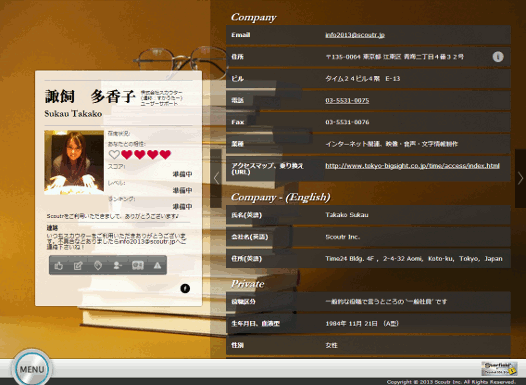Click the last red heart rating
Image resolution: width=526 pixels, height=385 pixels.
pyautogui.click(x=165, y=155)
